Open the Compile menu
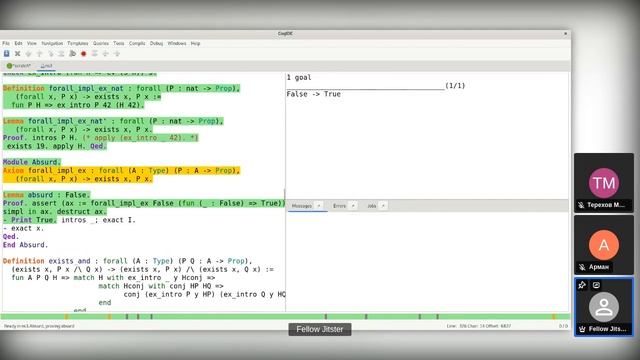640x360 pixels. pyautogui.click(x=137, y=43)
